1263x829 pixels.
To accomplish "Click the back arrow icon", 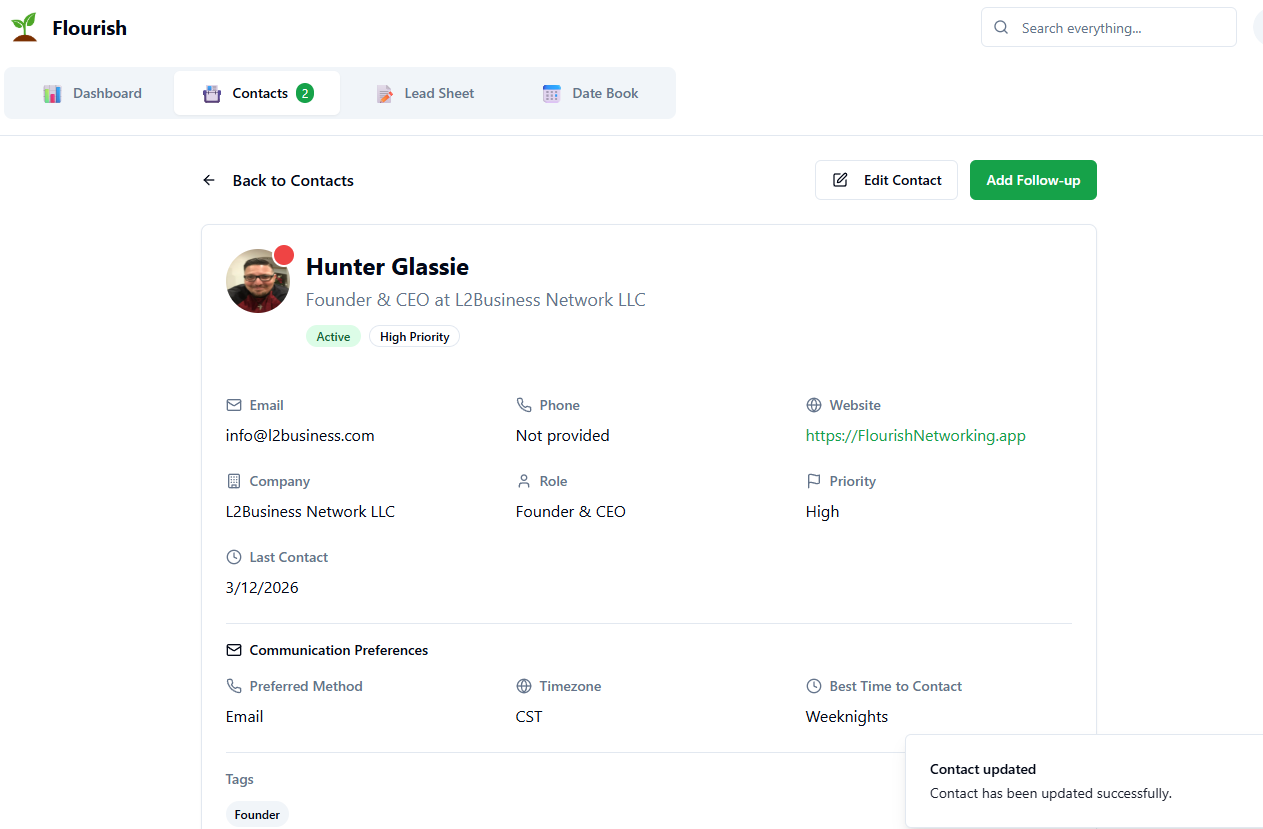I will coord(209,180).
